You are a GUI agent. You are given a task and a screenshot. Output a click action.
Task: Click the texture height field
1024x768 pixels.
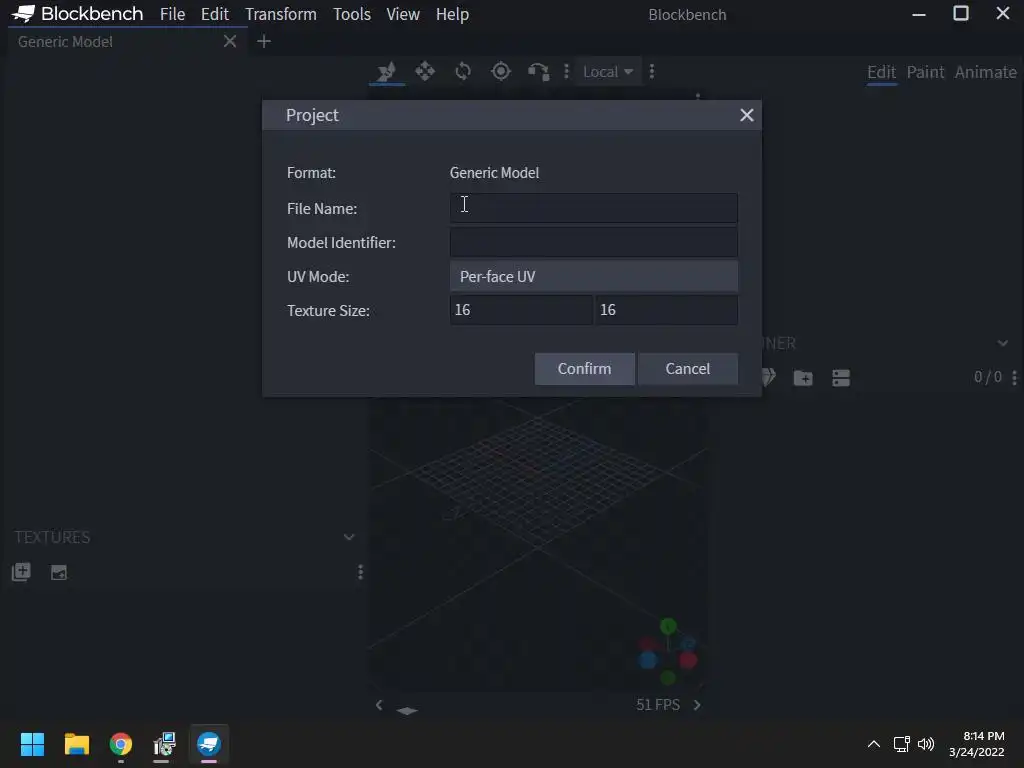pyautogui.click(x=666, y=310)
